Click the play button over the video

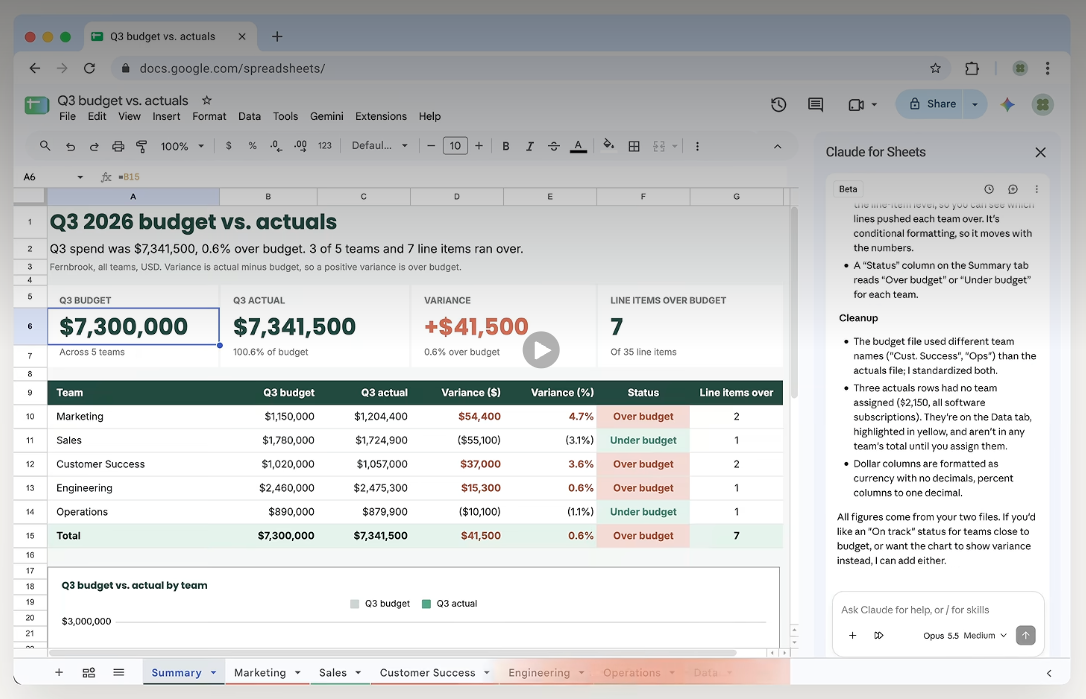[541, 350]
